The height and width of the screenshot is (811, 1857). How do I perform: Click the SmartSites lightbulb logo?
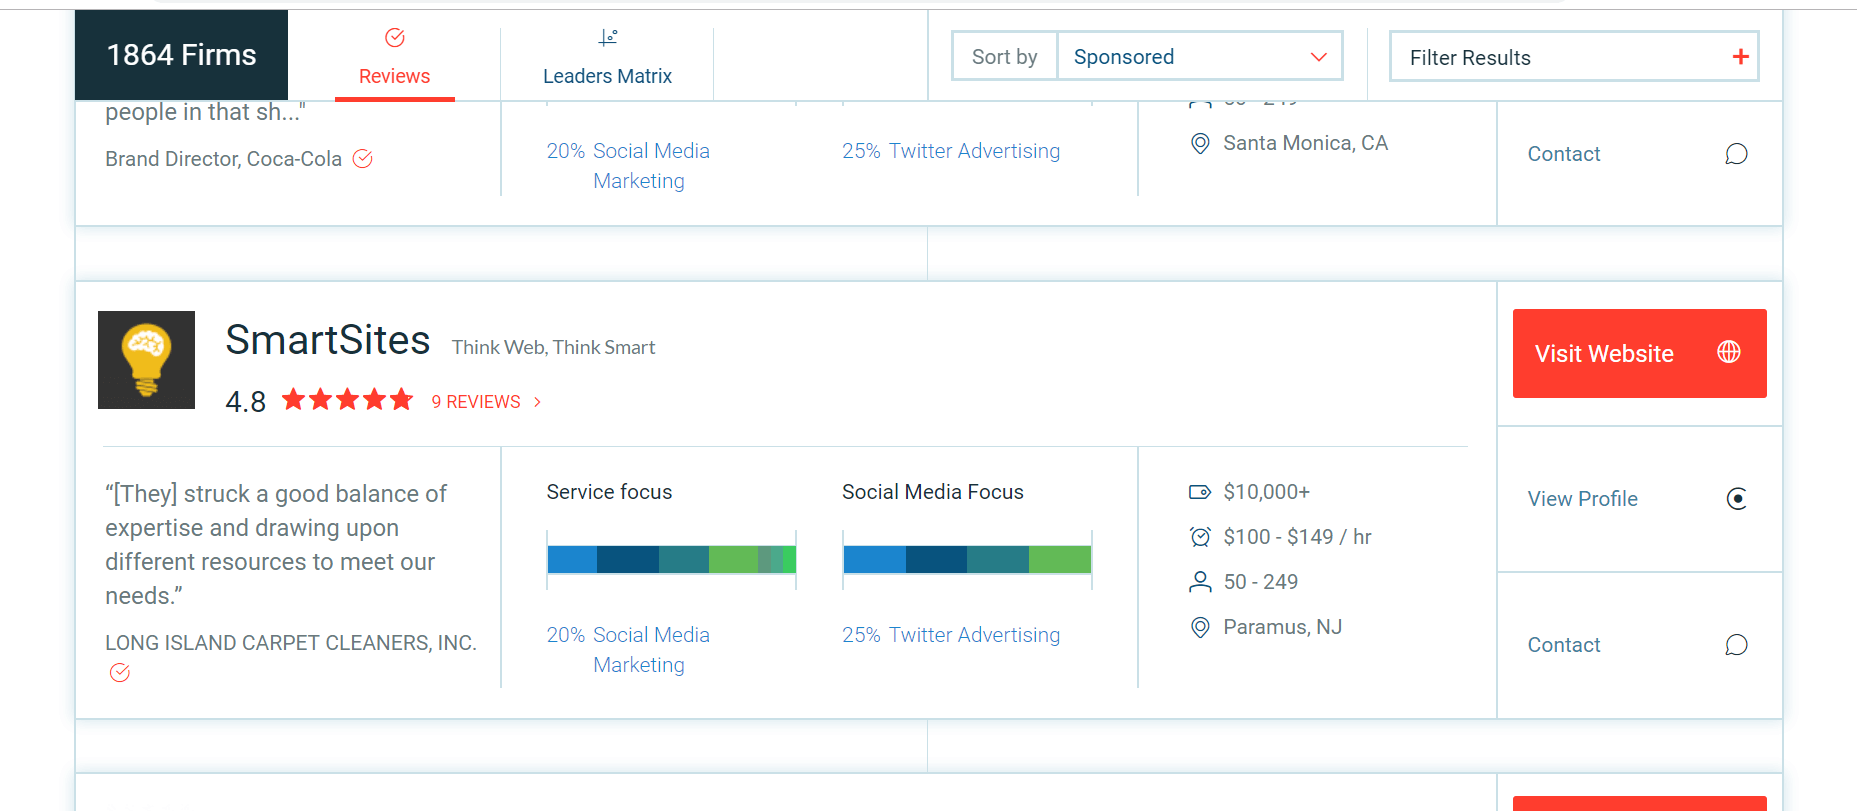point(146,360)
